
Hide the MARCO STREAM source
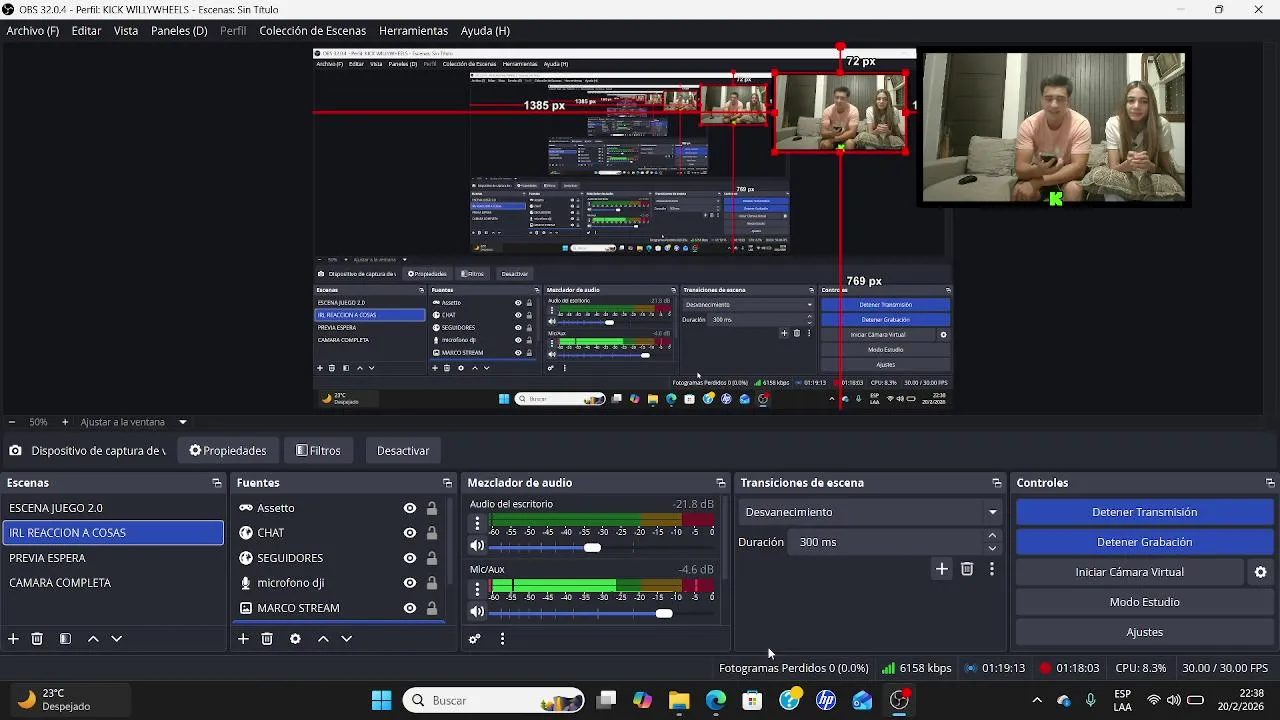pos(410,608)
